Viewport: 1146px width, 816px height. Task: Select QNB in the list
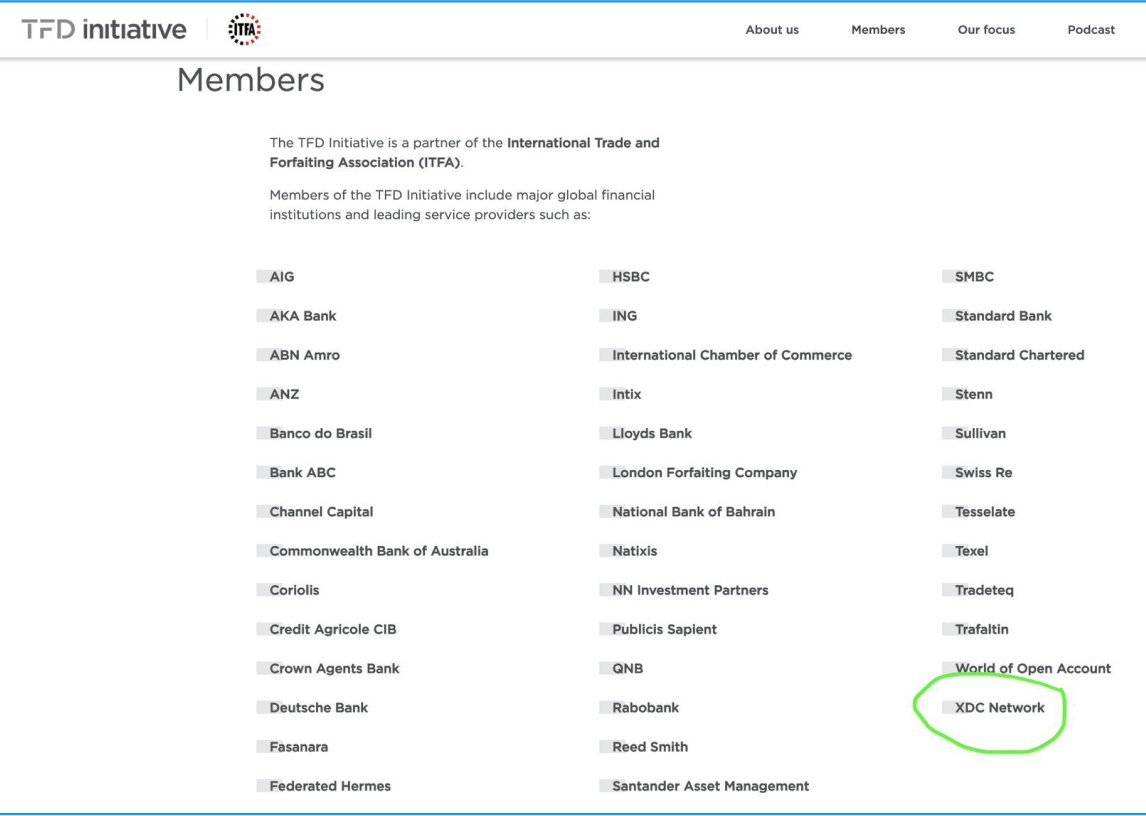(628, 668)
